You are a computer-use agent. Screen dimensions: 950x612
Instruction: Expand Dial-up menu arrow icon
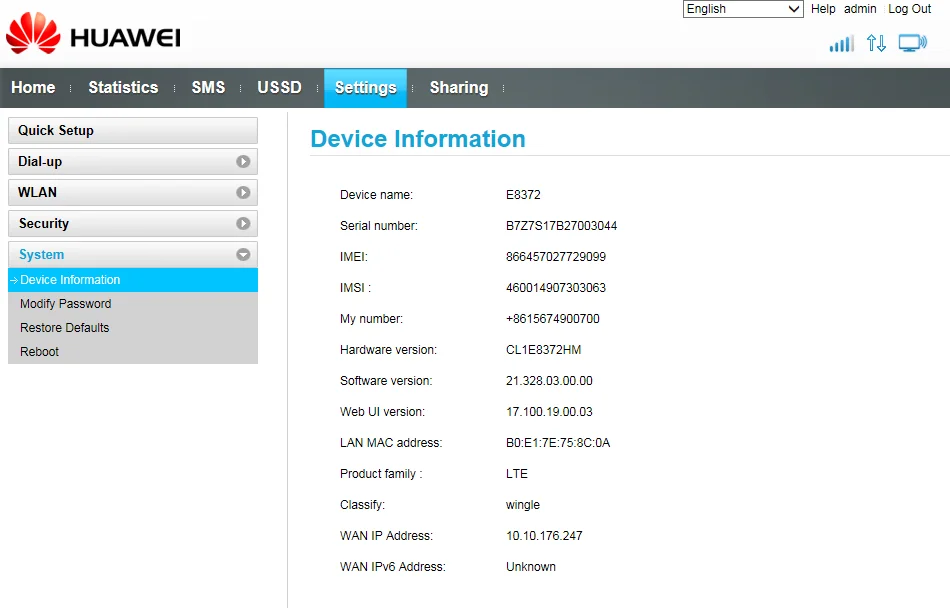(x=243, y=162)
